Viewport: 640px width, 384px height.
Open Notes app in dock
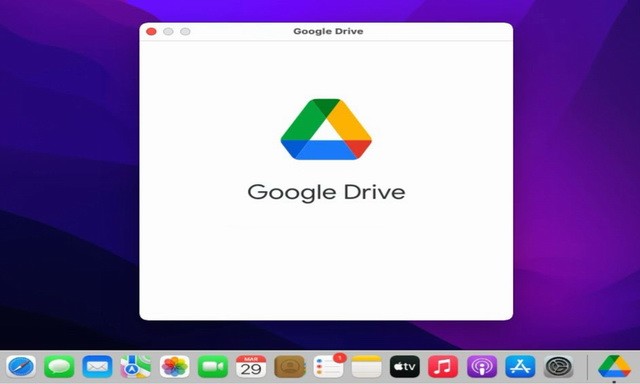[367, 366]
